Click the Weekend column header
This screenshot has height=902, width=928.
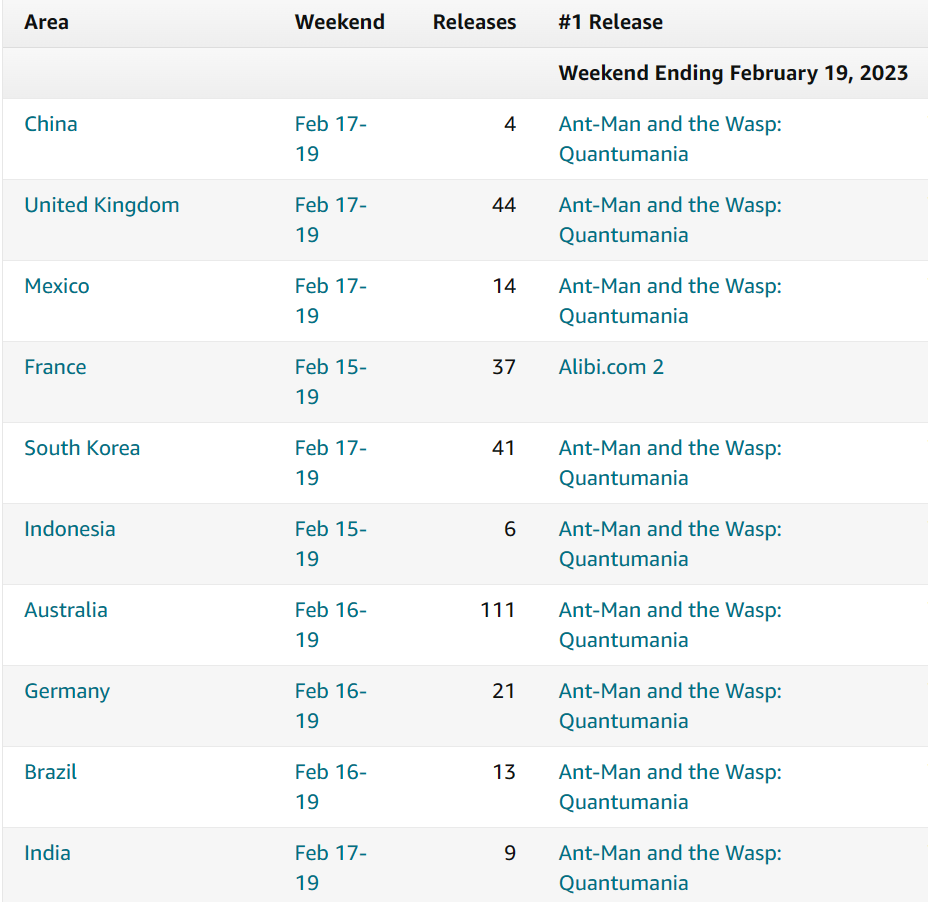[x=340, y=22]
